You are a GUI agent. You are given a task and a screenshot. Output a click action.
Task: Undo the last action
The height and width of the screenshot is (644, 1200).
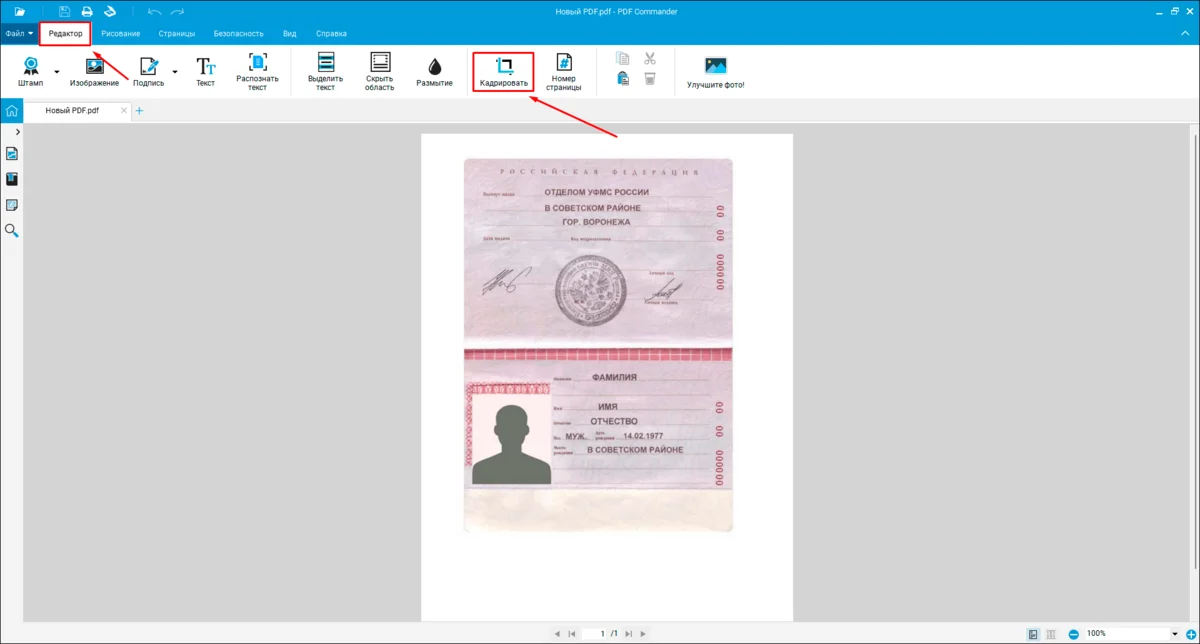point(153,11)
